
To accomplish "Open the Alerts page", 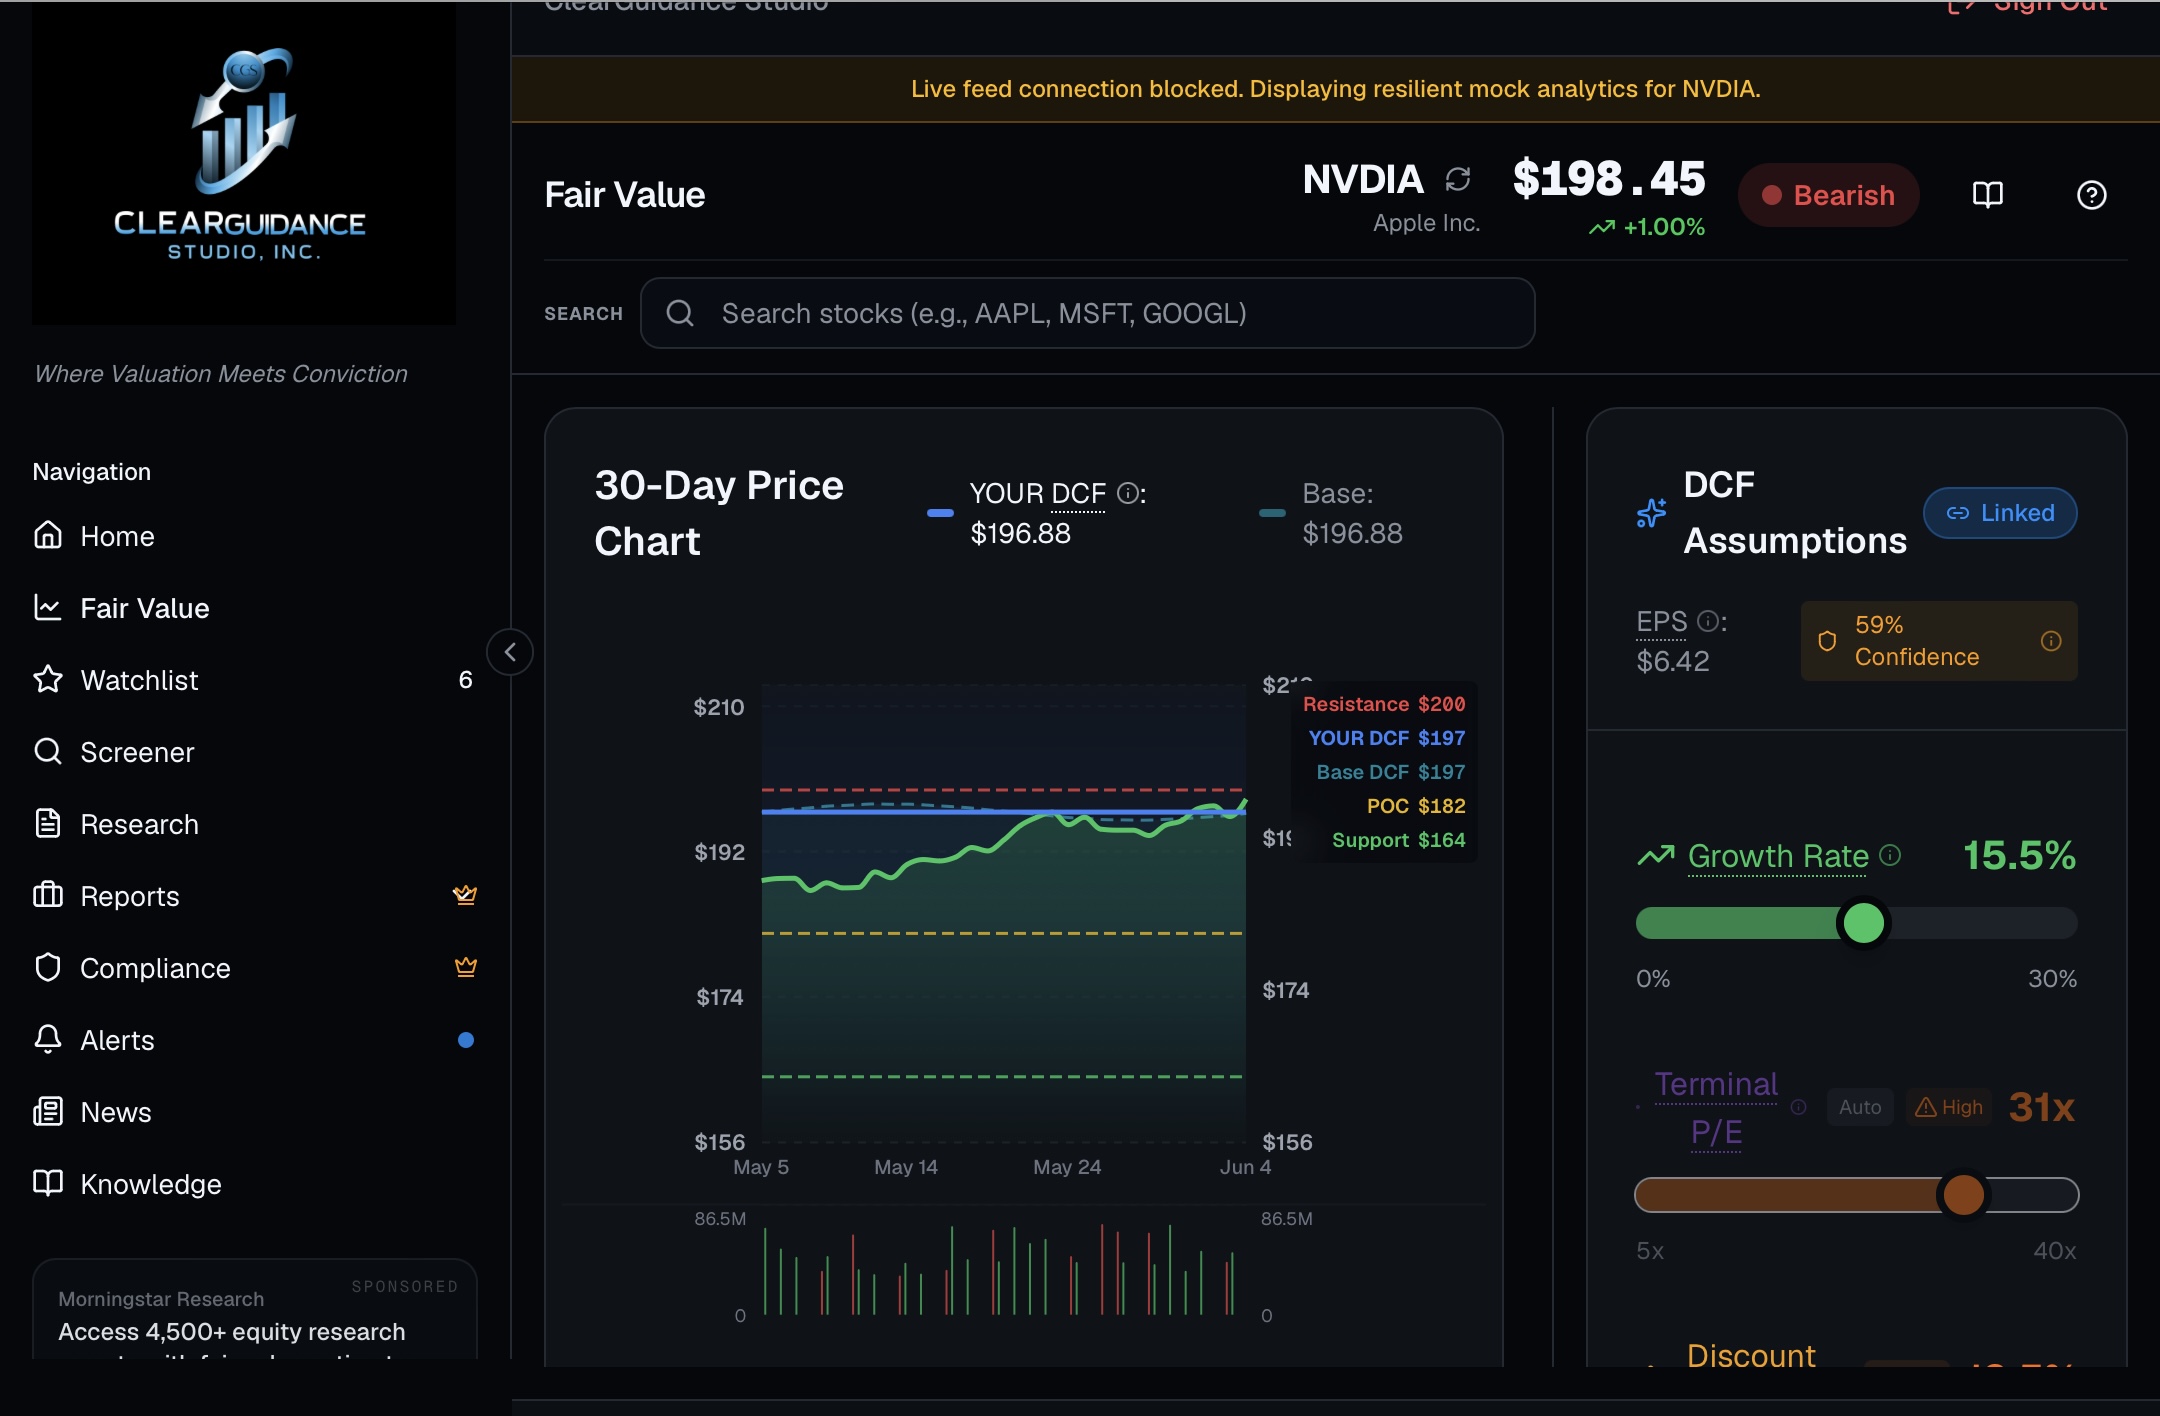I will (x=255, y=1040).
